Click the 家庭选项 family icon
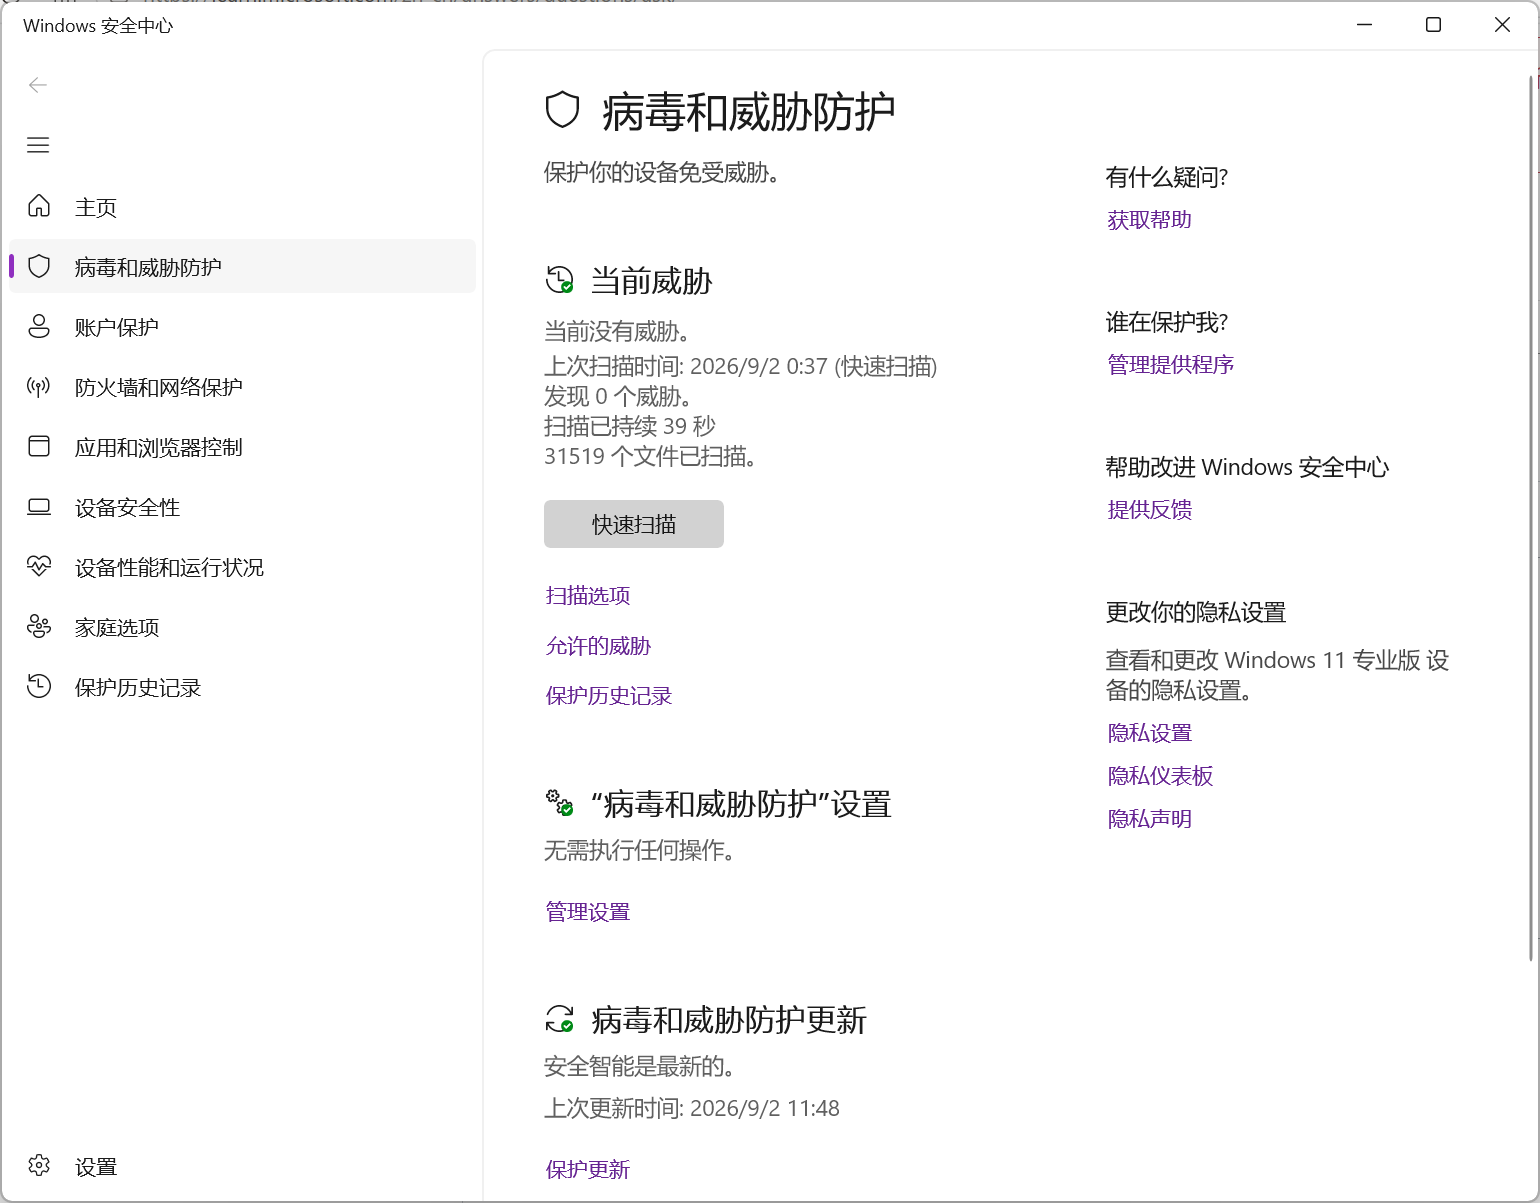The image size is (1540, 1203). pyautogui.click(x=39, y=627)
